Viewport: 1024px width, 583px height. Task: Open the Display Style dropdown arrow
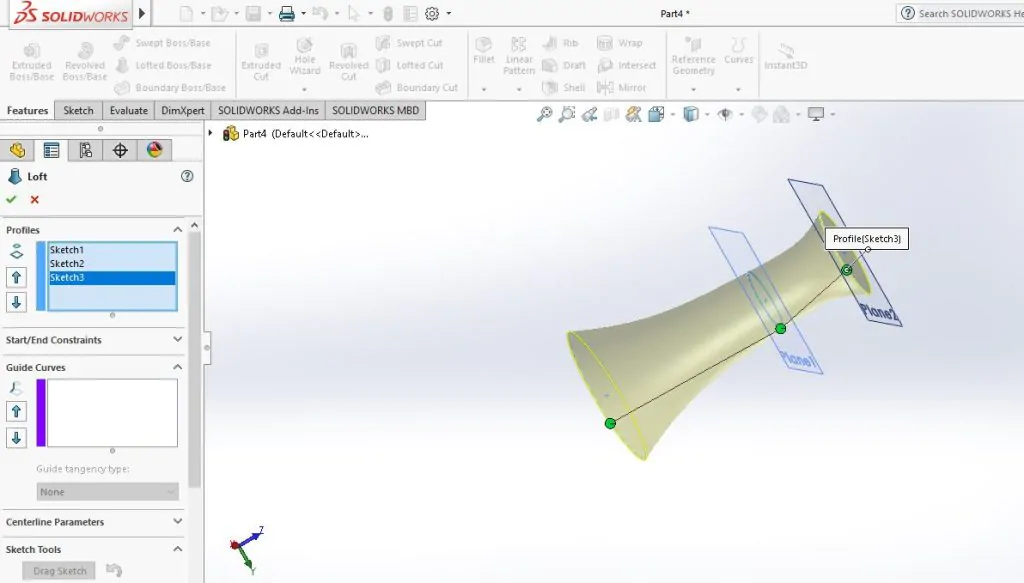707,115
